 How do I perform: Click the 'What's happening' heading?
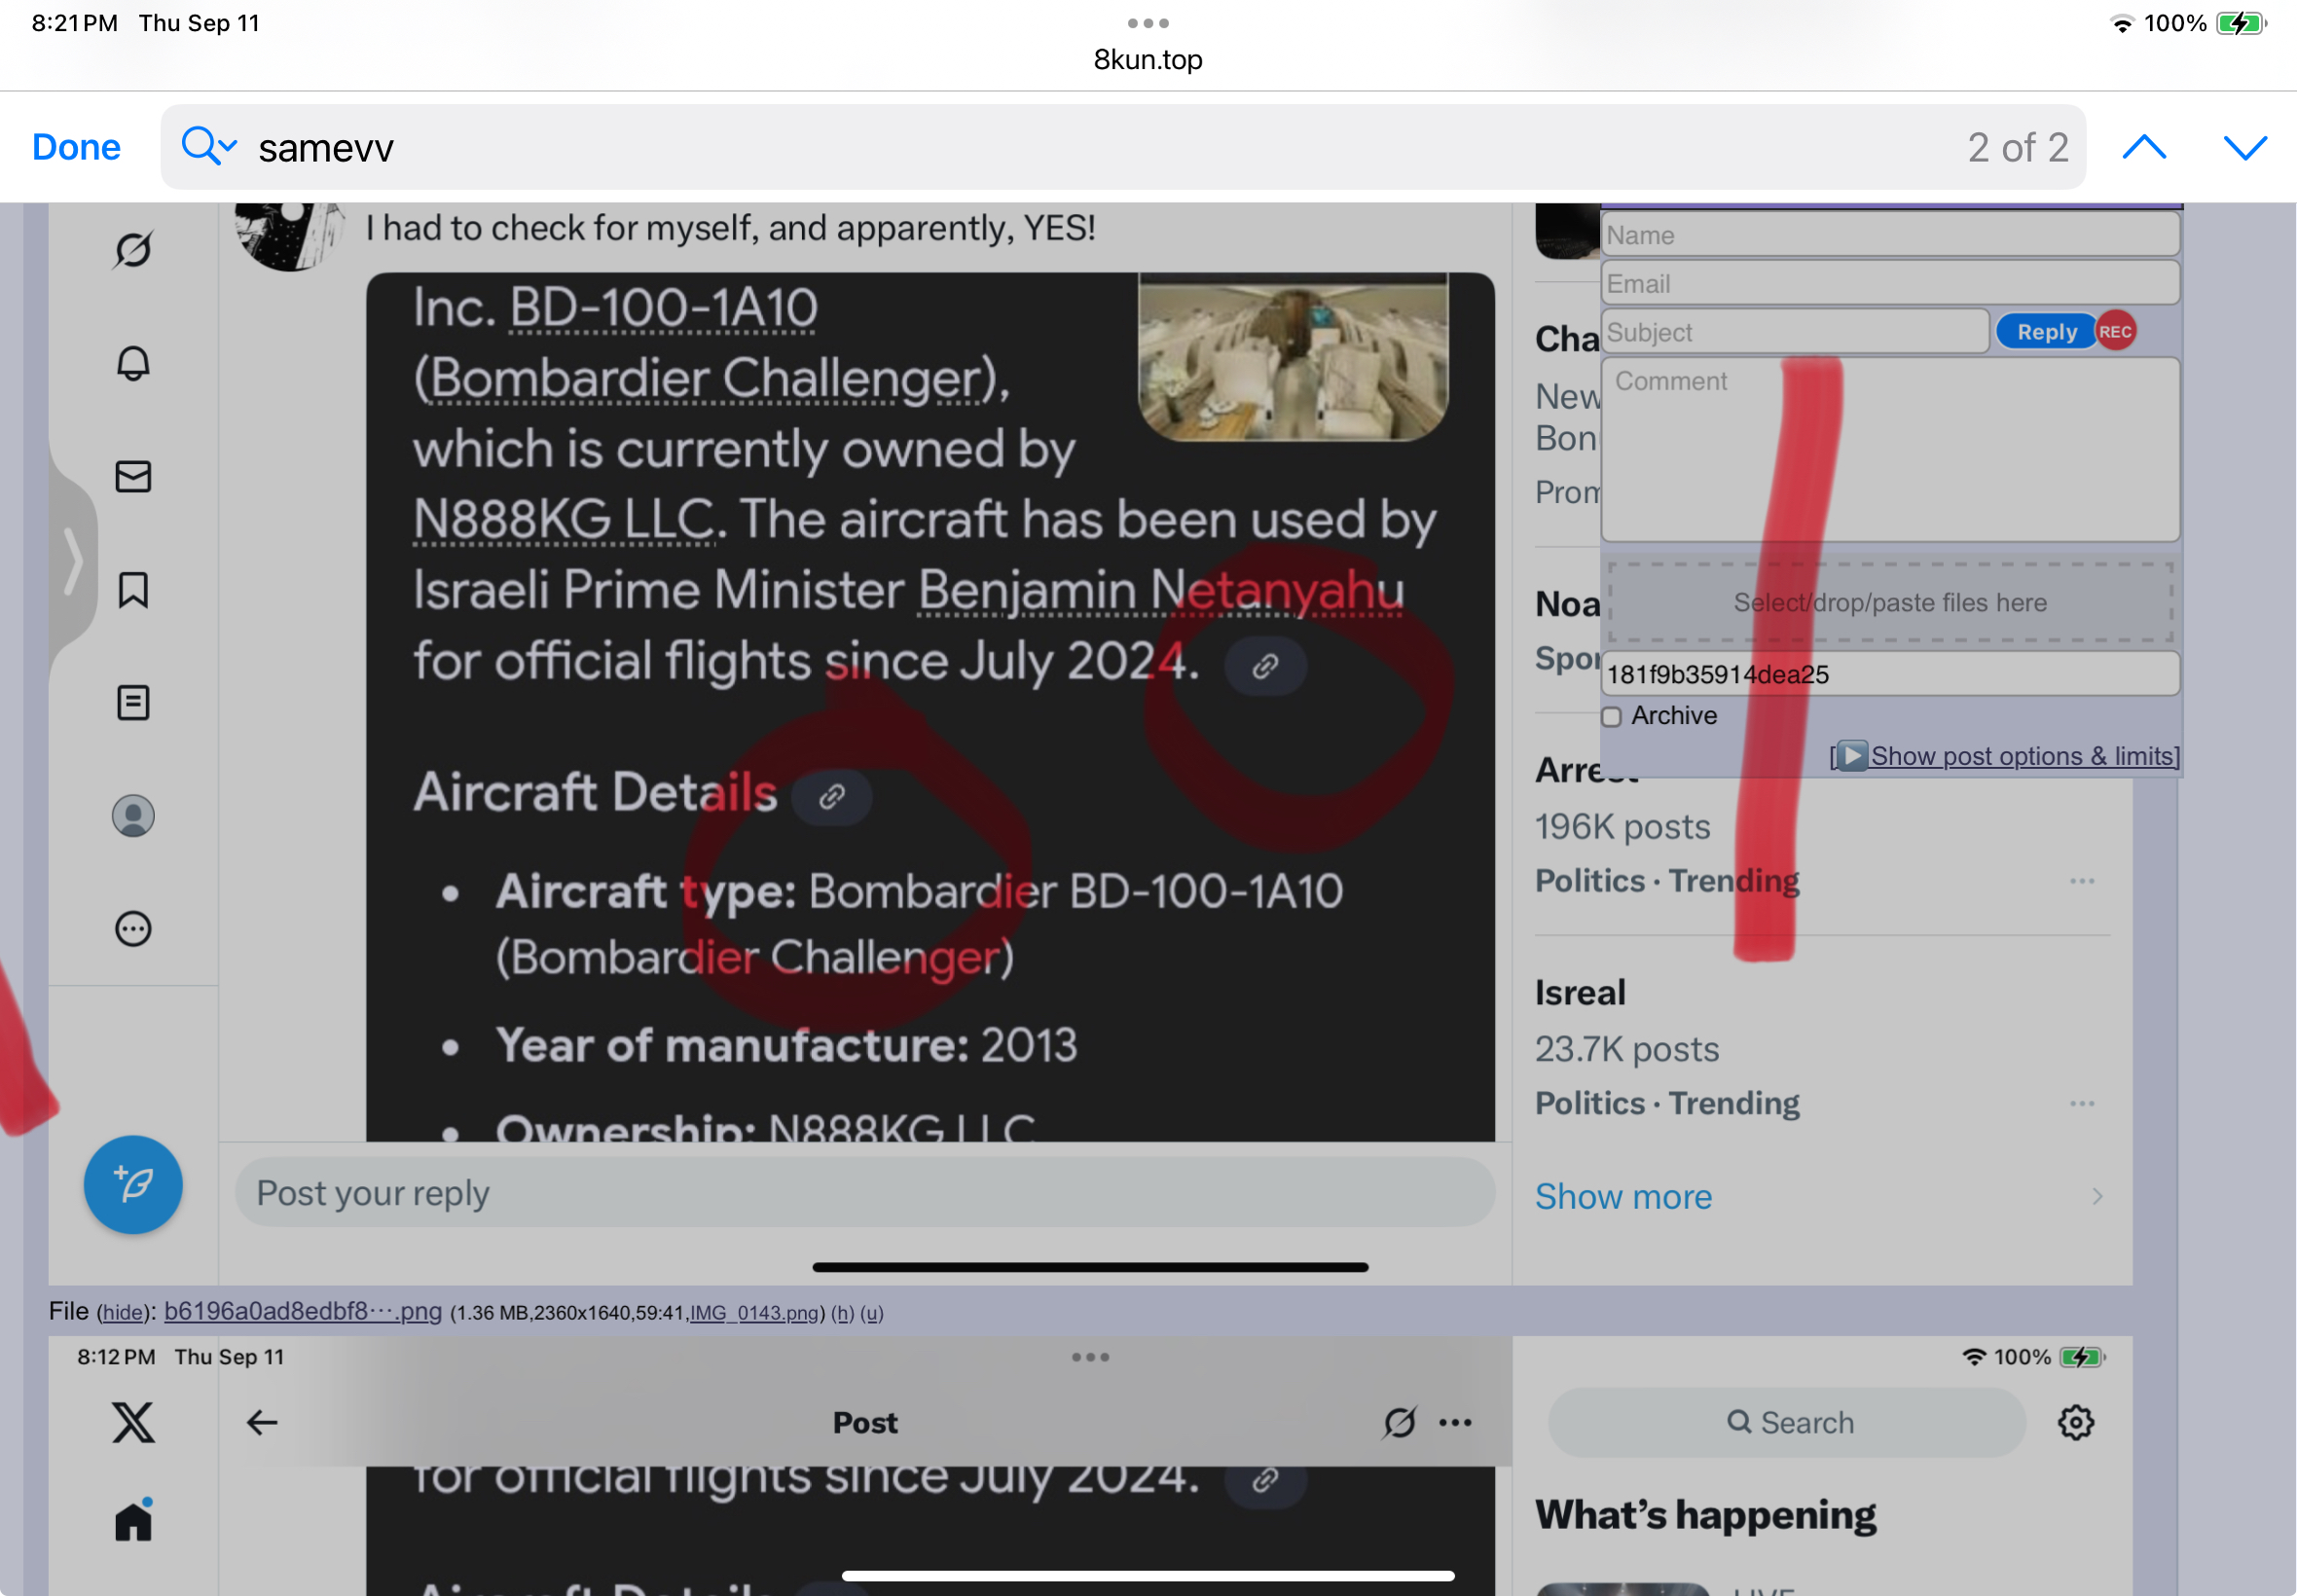point(1706,1515)
